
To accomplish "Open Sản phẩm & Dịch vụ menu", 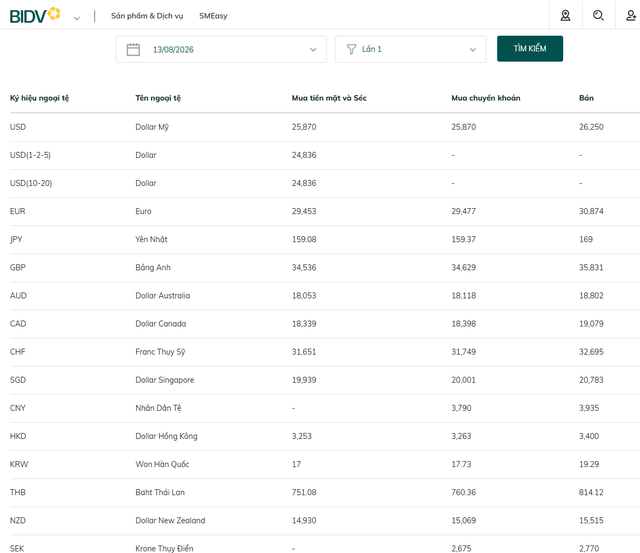I will coord(147,16).
